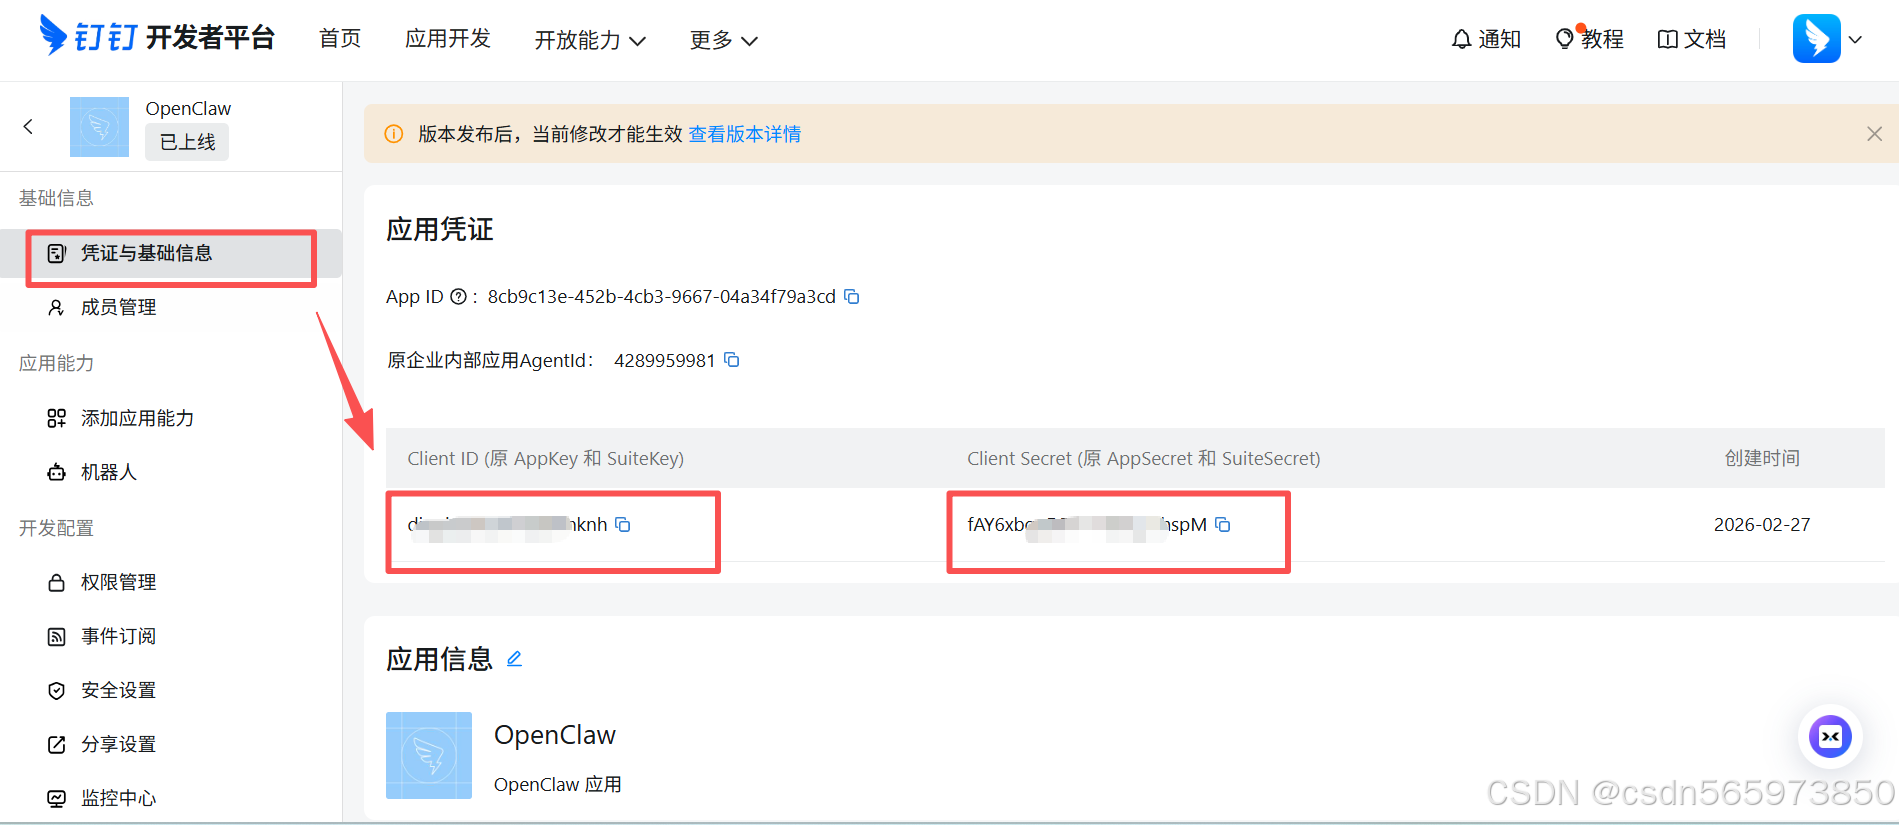Click the Client Secret column header

coord(1144,458)
